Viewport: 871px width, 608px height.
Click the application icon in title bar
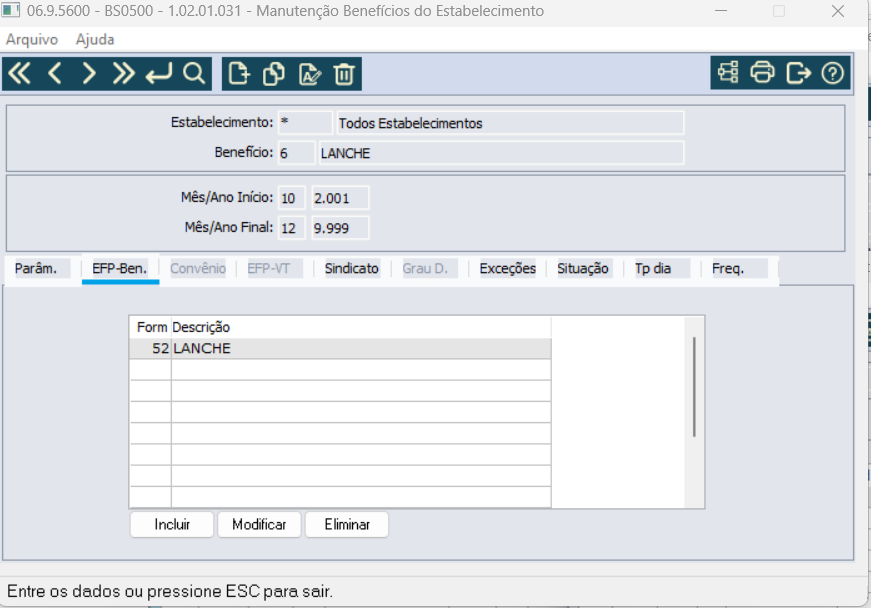(x=11, y=11)
